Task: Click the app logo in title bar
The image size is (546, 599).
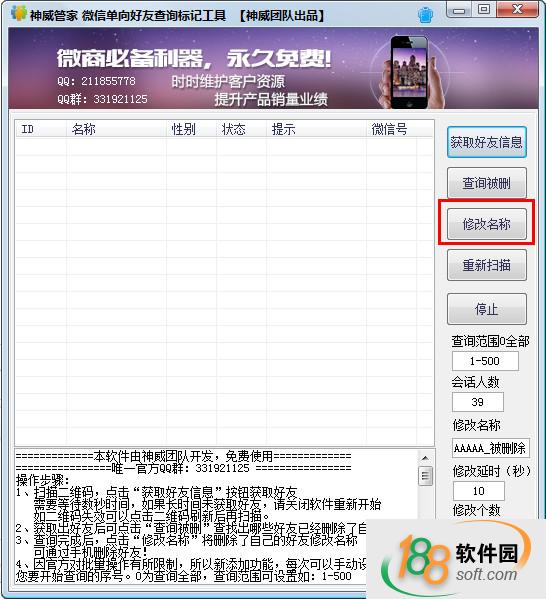Action: [18, 14]
